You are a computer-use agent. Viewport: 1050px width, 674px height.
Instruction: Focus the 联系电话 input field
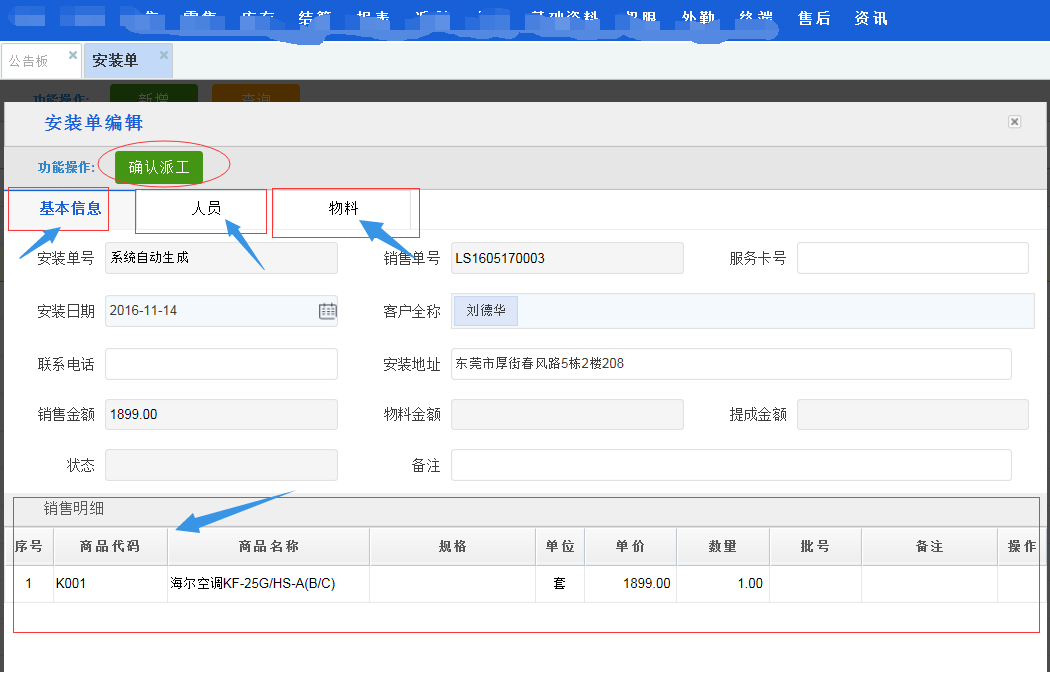[221, 364]
